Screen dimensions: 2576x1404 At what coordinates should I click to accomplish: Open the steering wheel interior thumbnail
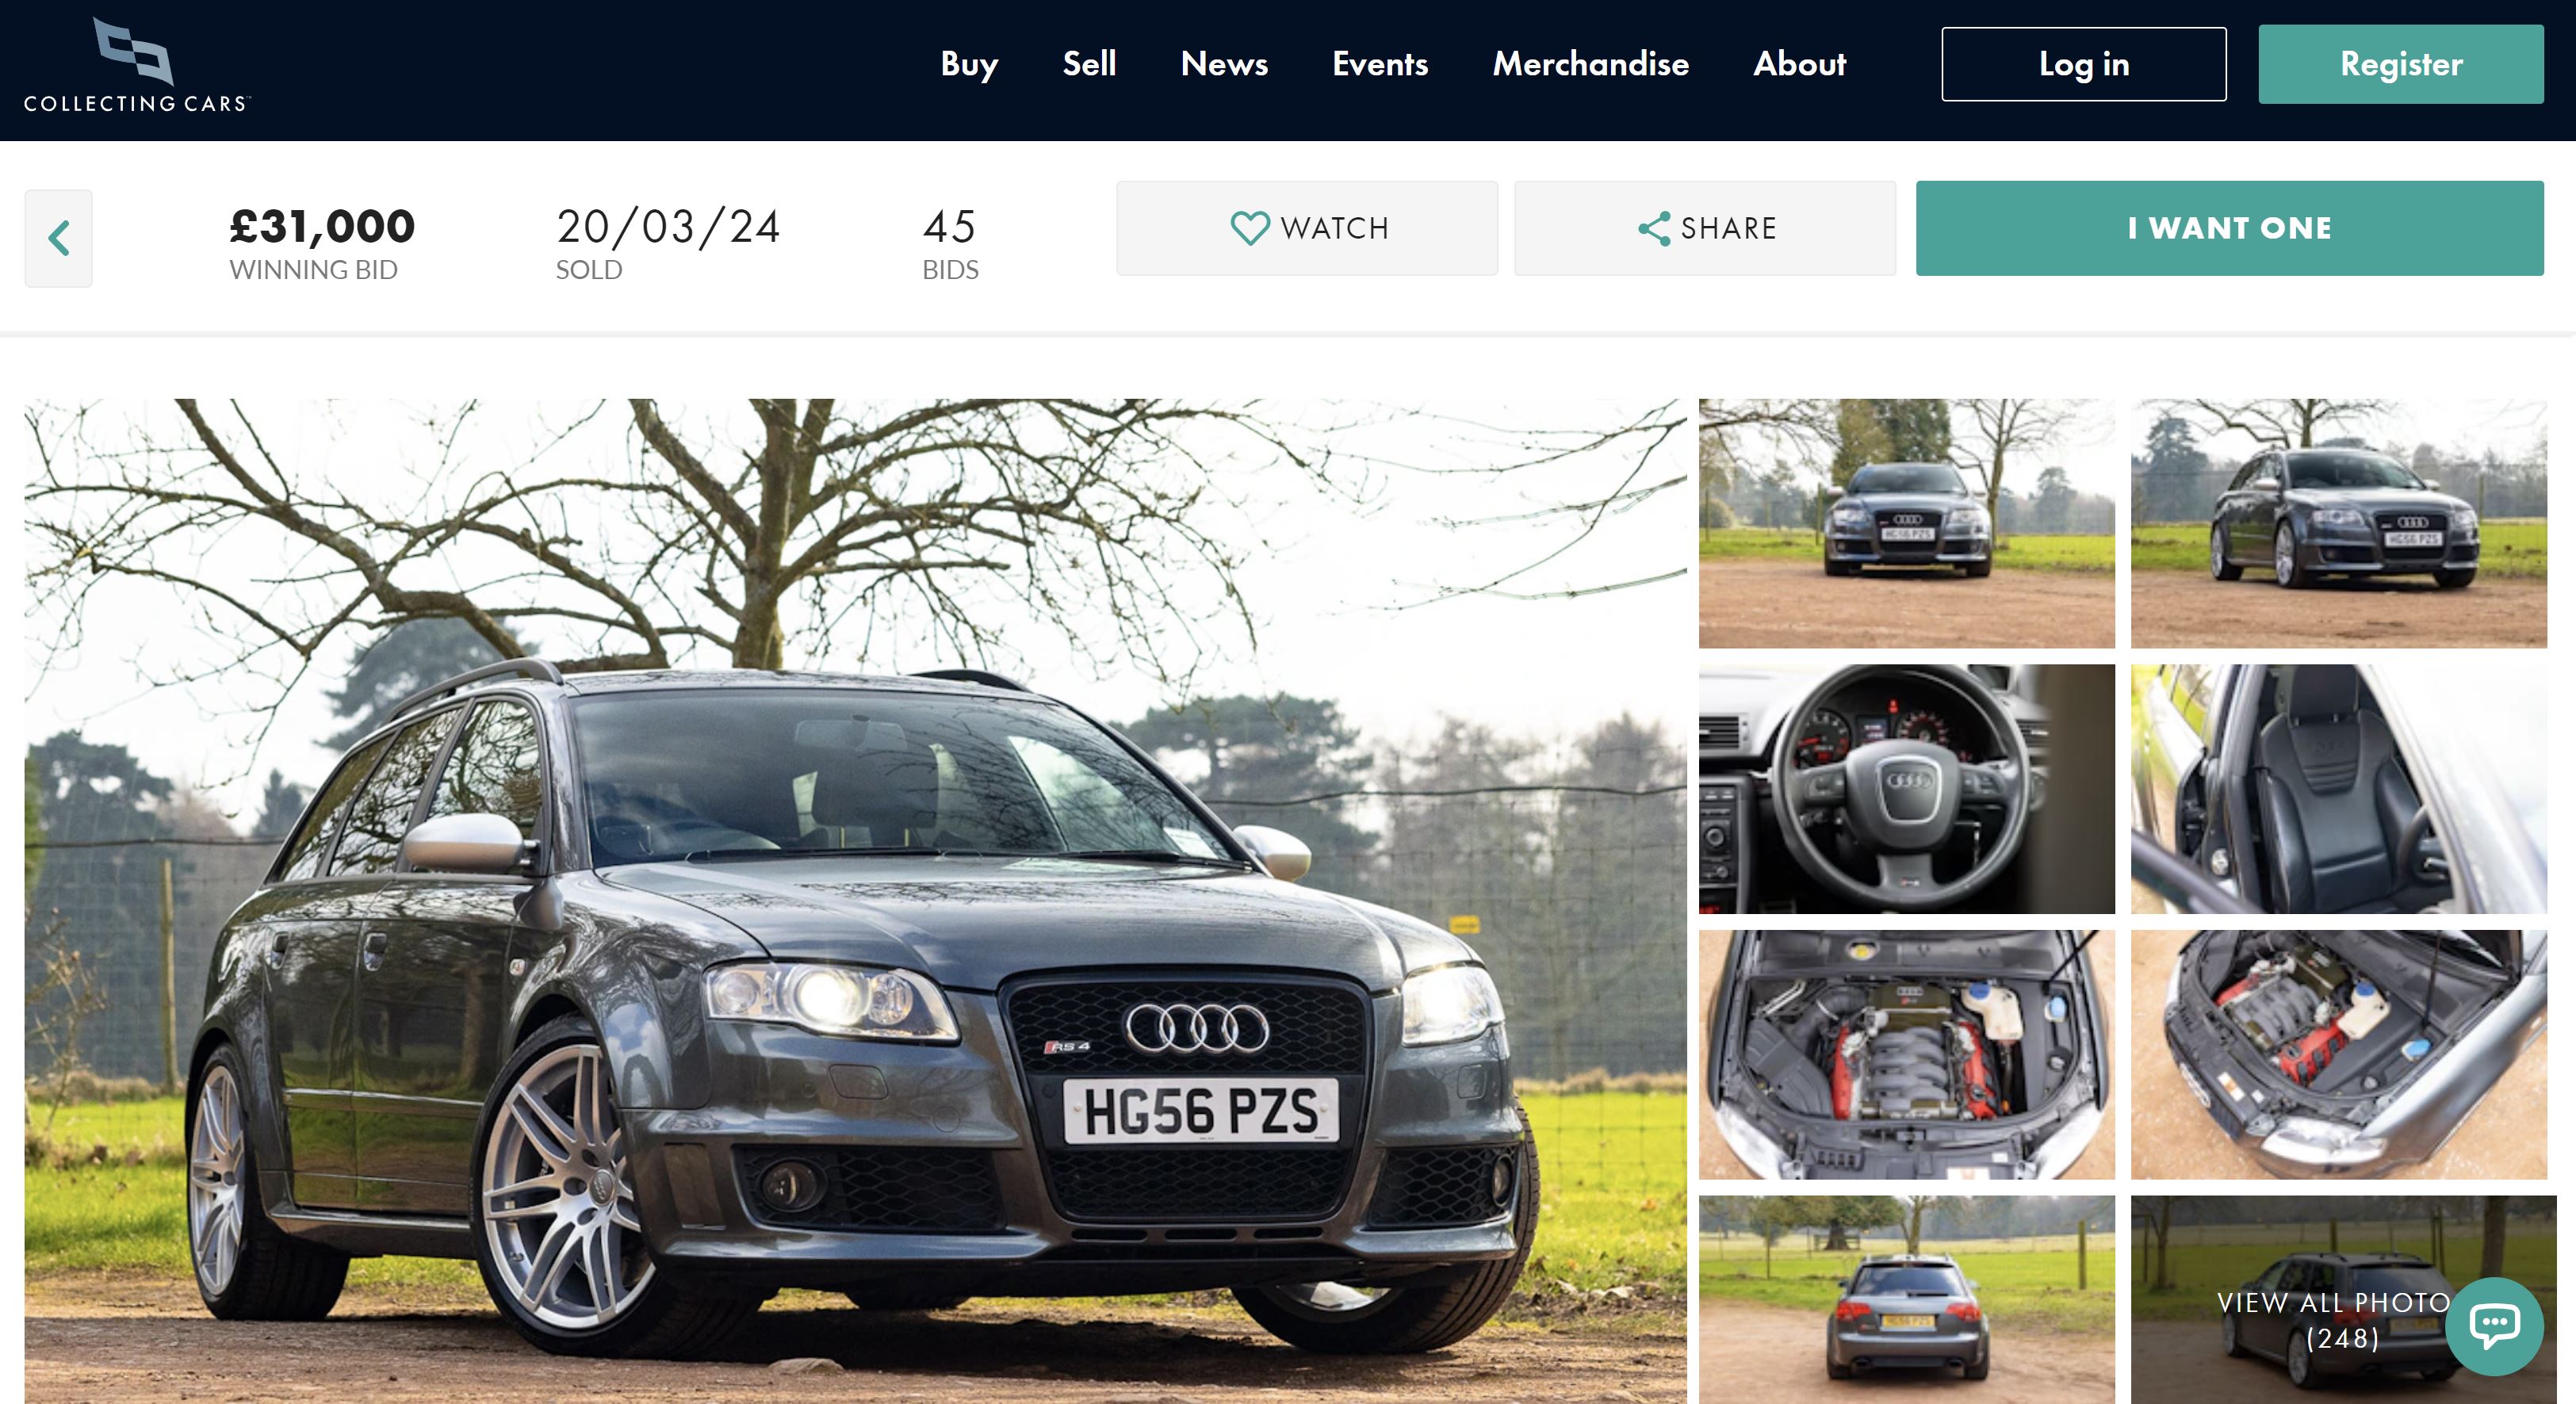tap(1906, 788)
